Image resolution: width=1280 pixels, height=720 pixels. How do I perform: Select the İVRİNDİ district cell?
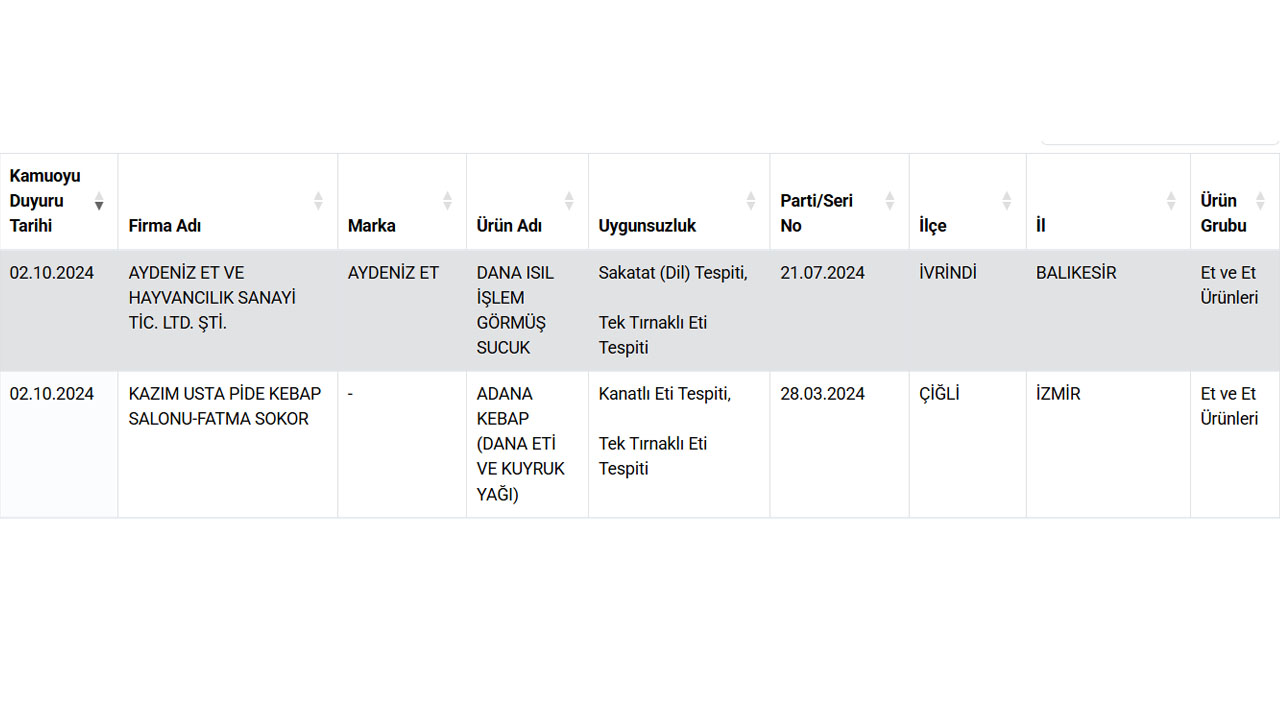click(x=968, y=310)
